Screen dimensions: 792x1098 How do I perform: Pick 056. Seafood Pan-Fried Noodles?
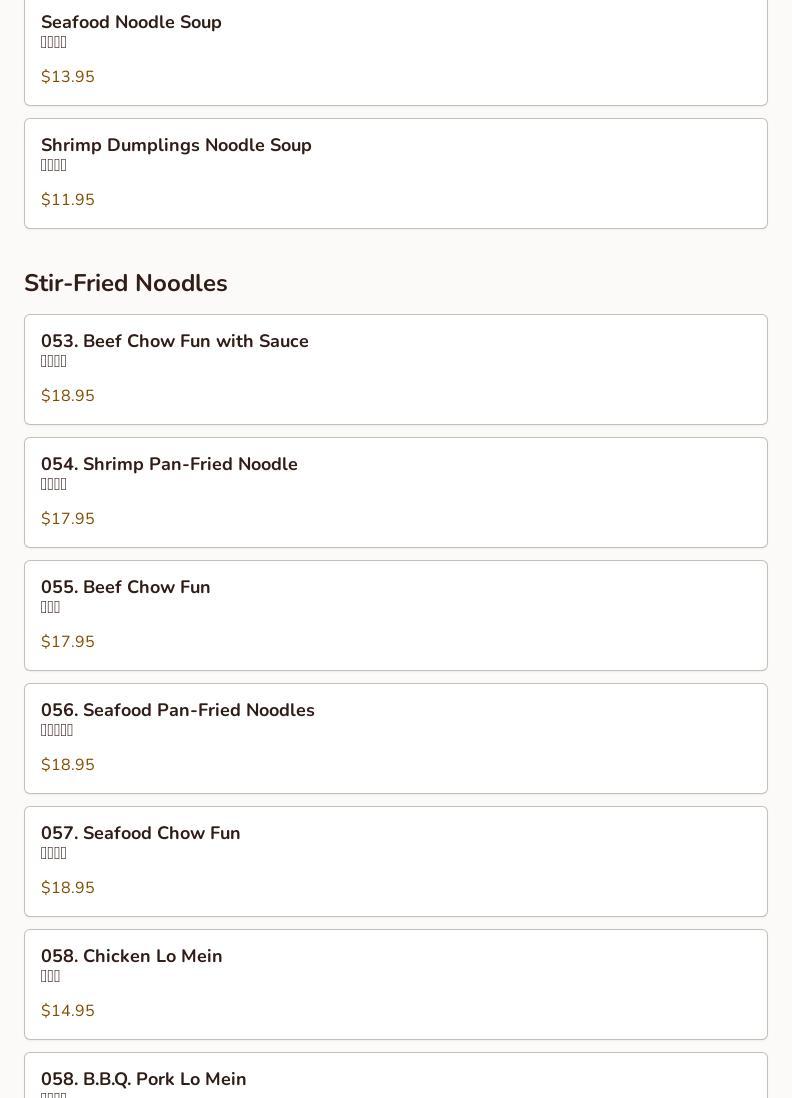click(x=178, y=710)
